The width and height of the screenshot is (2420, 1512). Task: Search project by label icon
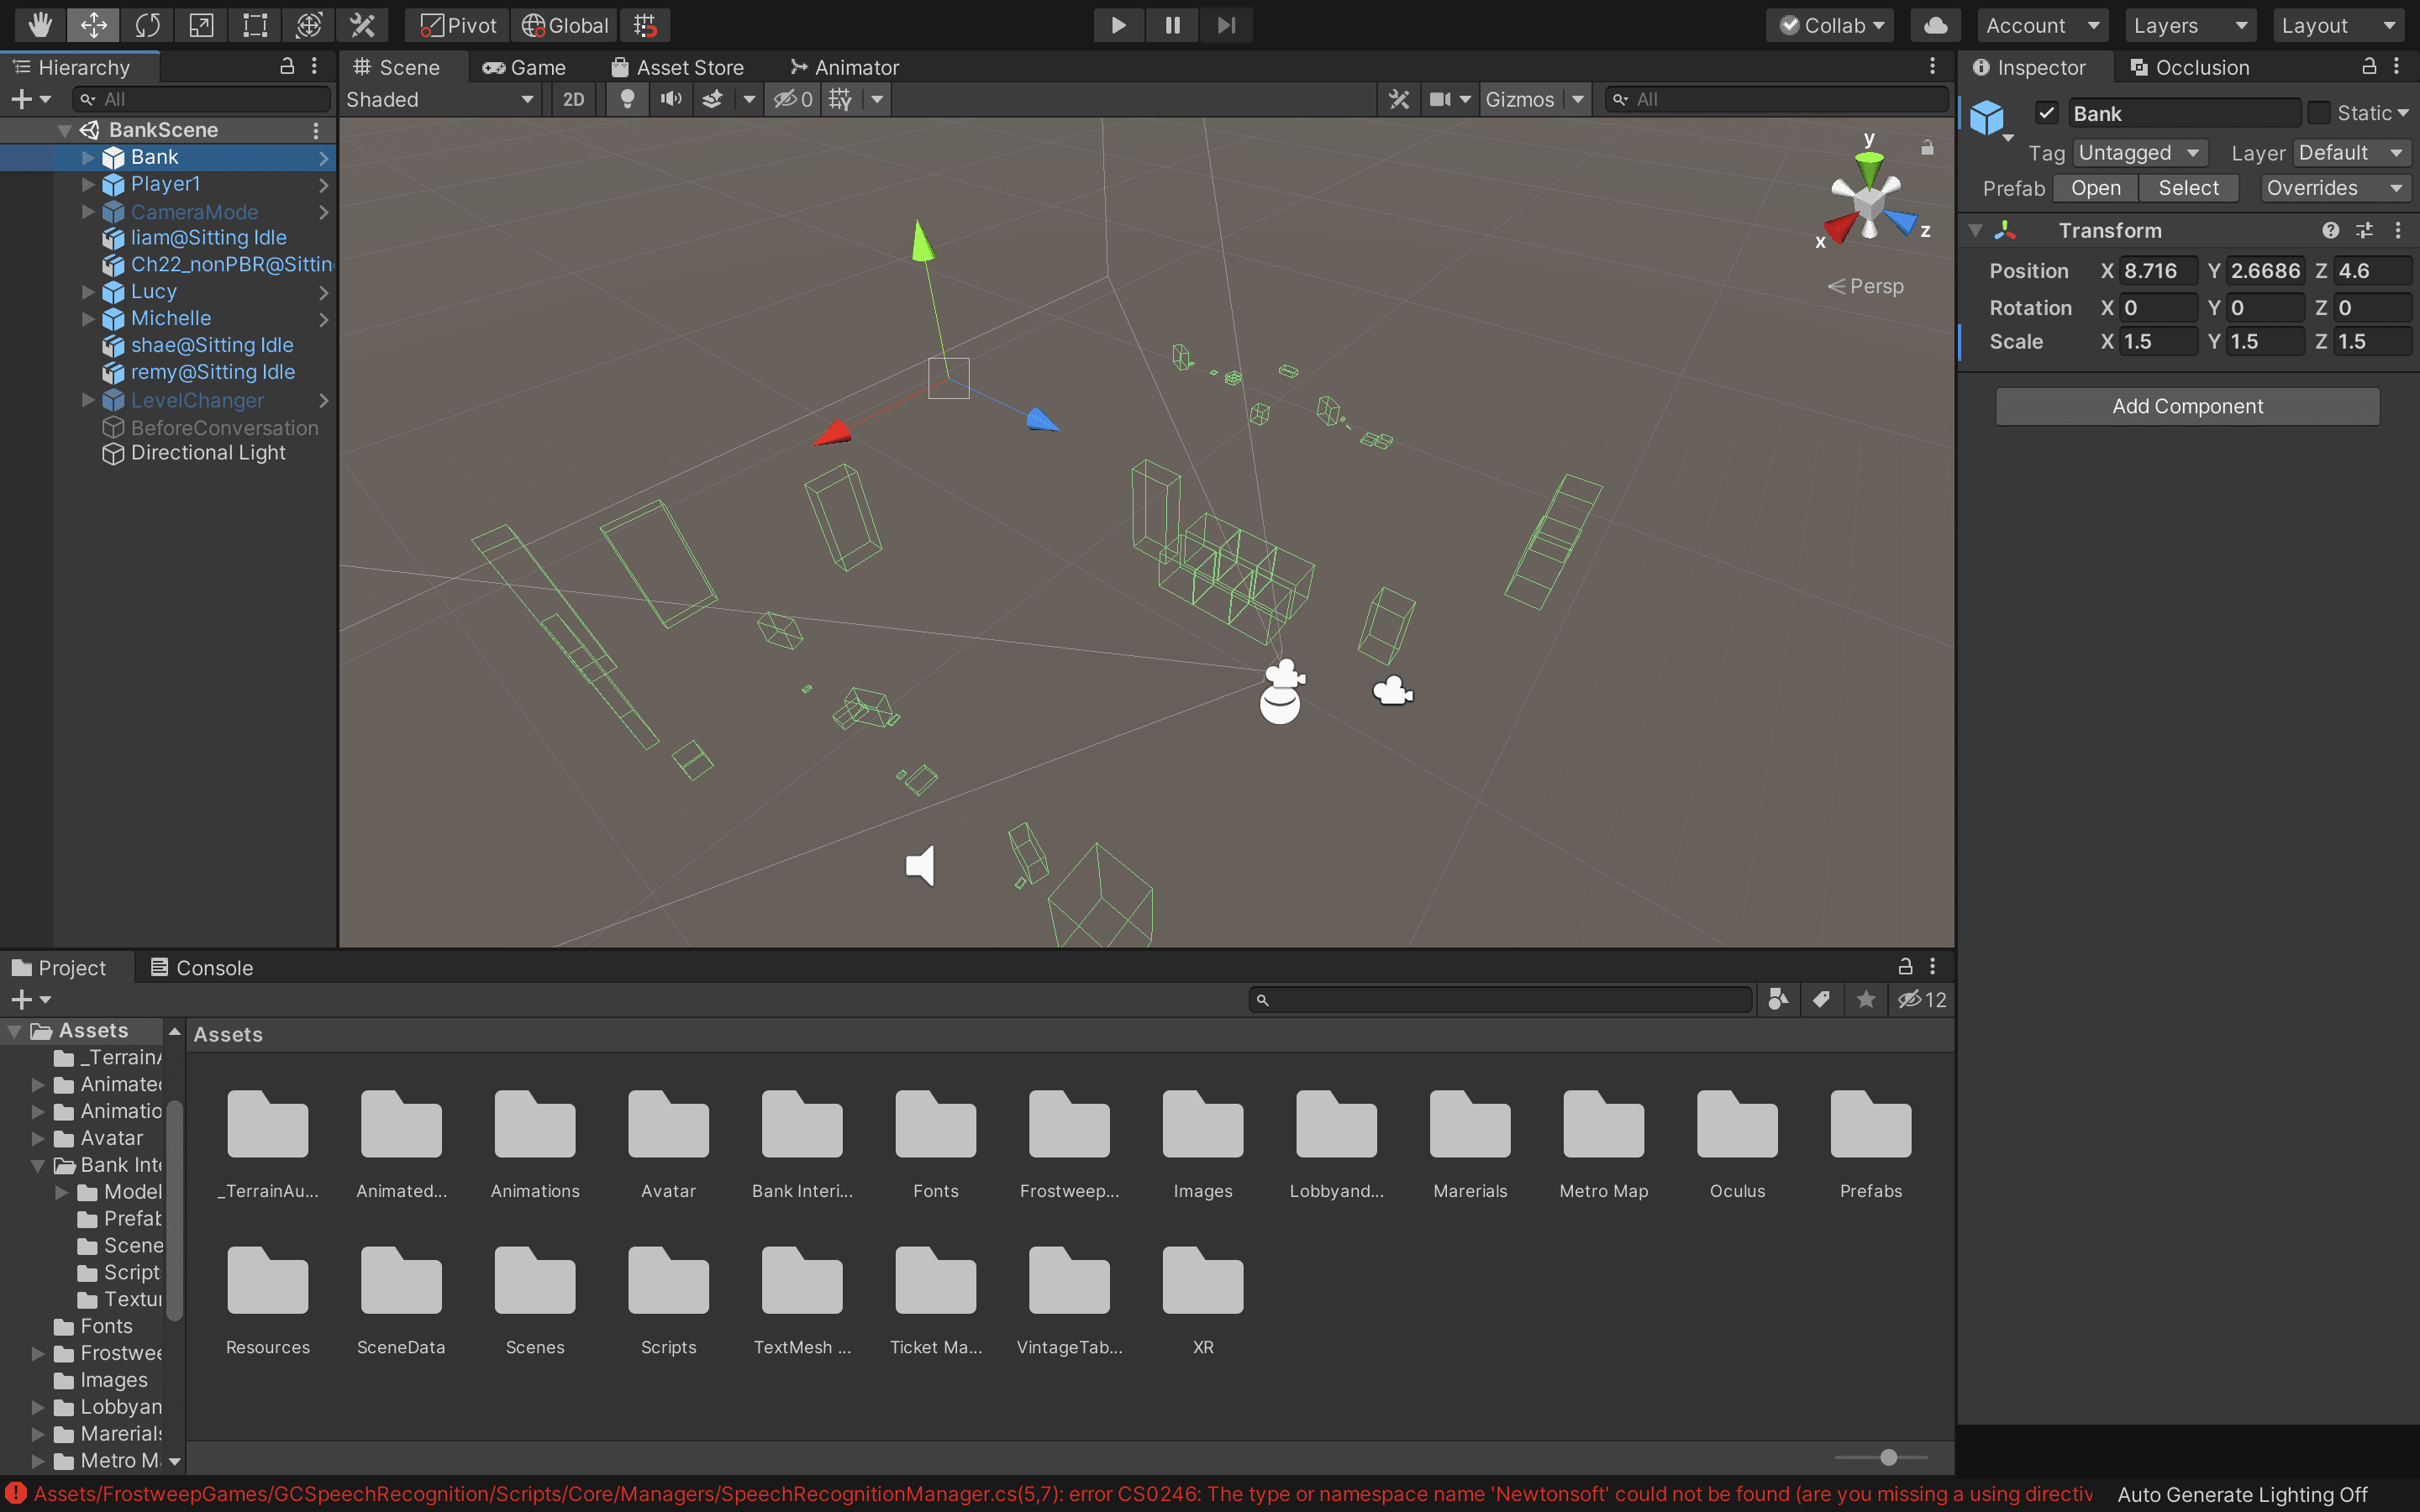(x=1821, y=999)
